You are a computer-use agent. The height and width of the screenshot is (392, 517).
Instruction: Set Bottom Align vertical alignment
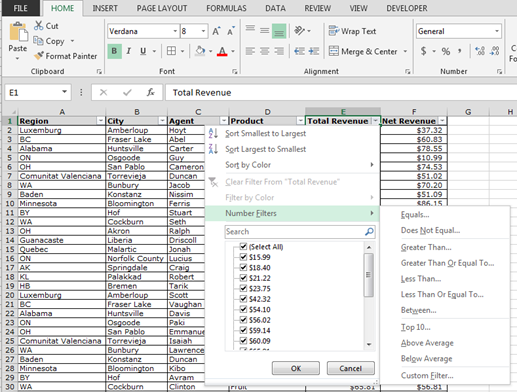coord(279,31)
